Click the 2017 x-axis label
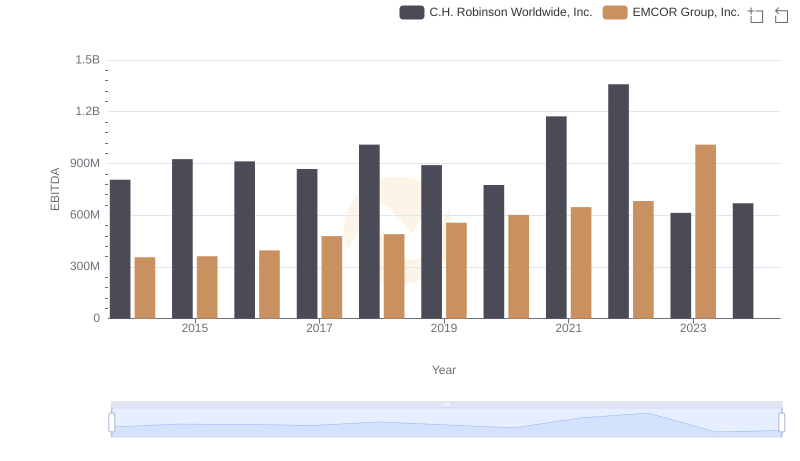 coord(319,328)
